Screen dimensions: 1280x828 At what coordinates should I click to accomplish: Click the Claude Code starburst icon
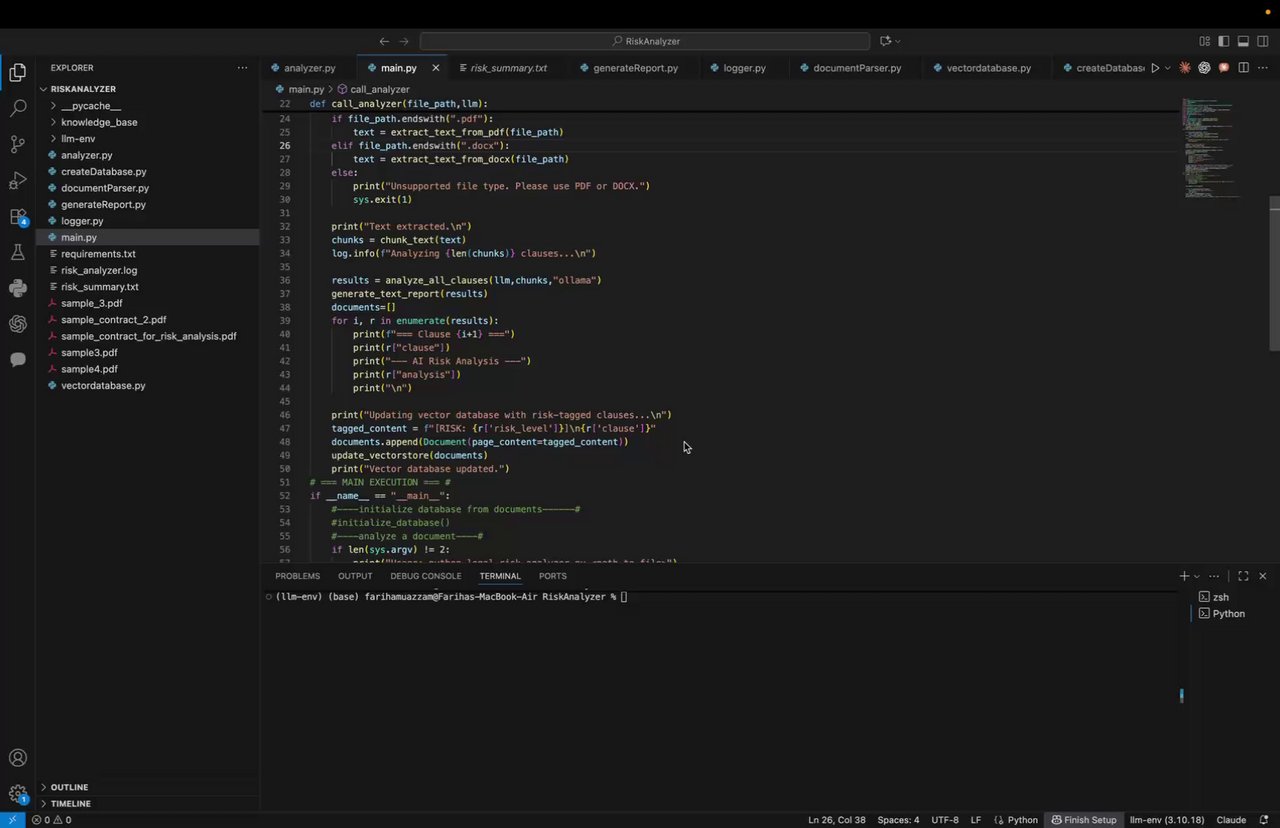click(x=1185, y=68)
